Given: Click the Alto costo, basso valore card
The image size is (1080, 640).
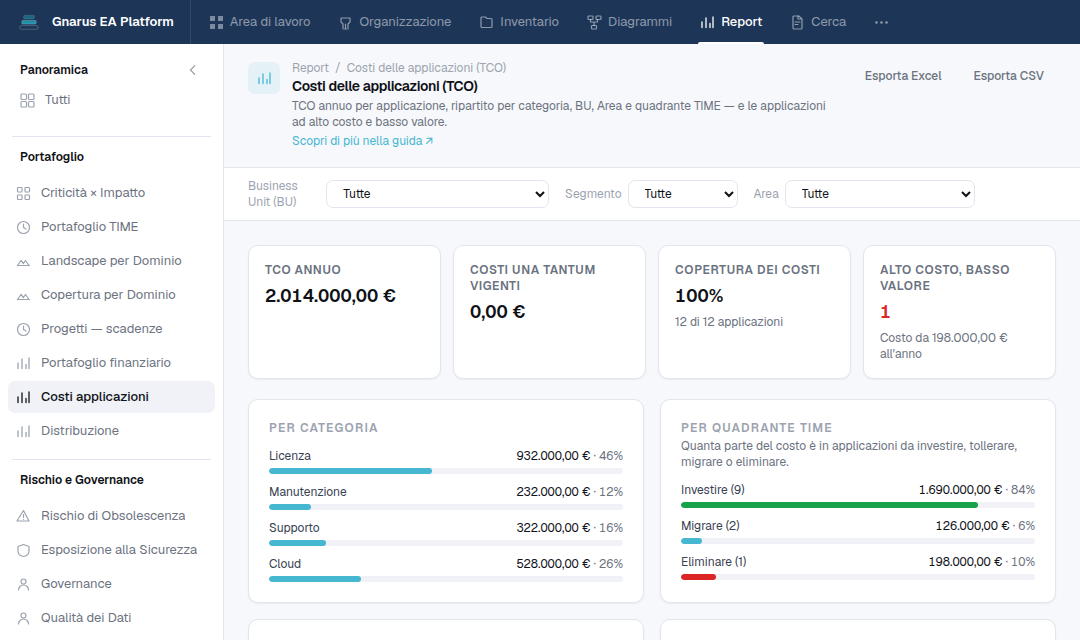Looking at the screenshot, I should 959,312.
